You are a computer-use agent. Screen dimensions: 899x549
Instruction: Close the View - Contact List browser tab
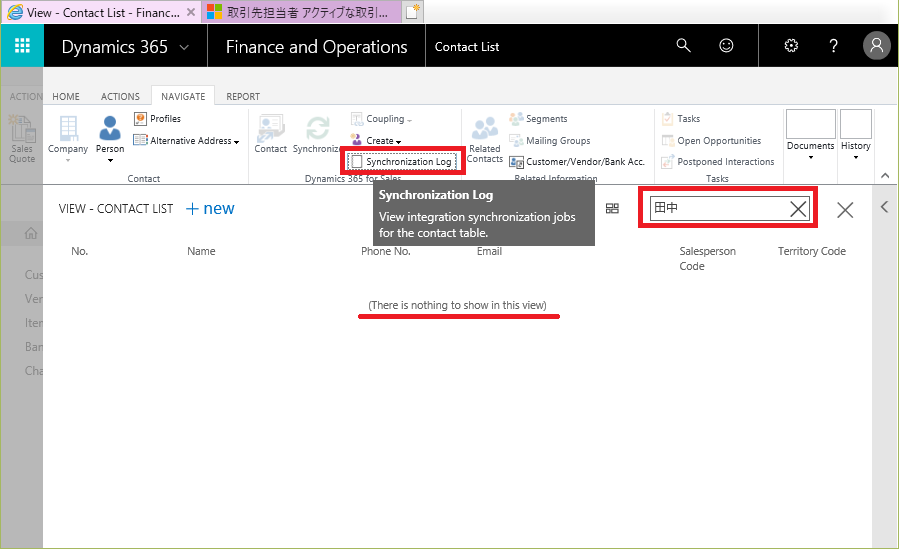[191, 12]
